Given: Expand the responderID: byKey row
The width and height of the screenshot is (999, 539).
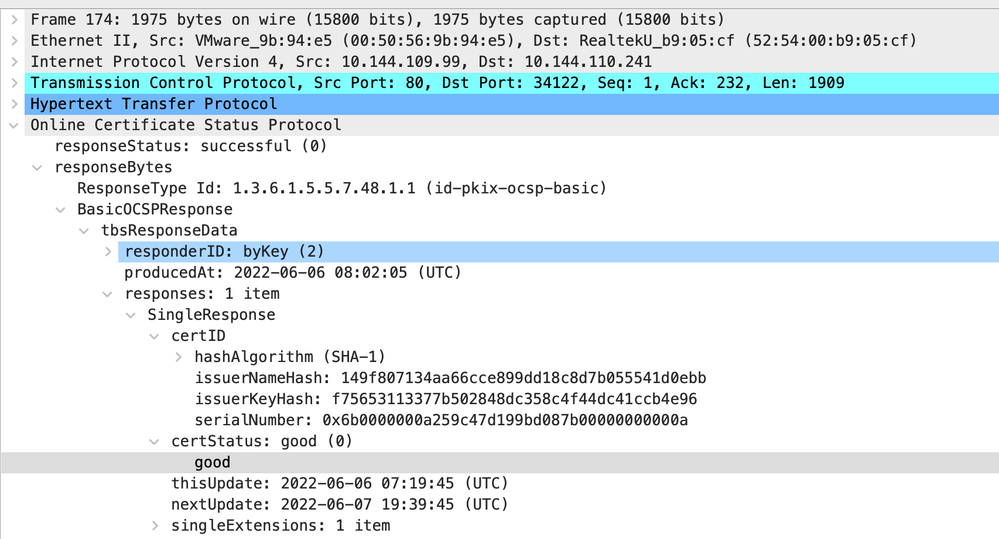Looking at the screenshot, I should click(108, 251).
